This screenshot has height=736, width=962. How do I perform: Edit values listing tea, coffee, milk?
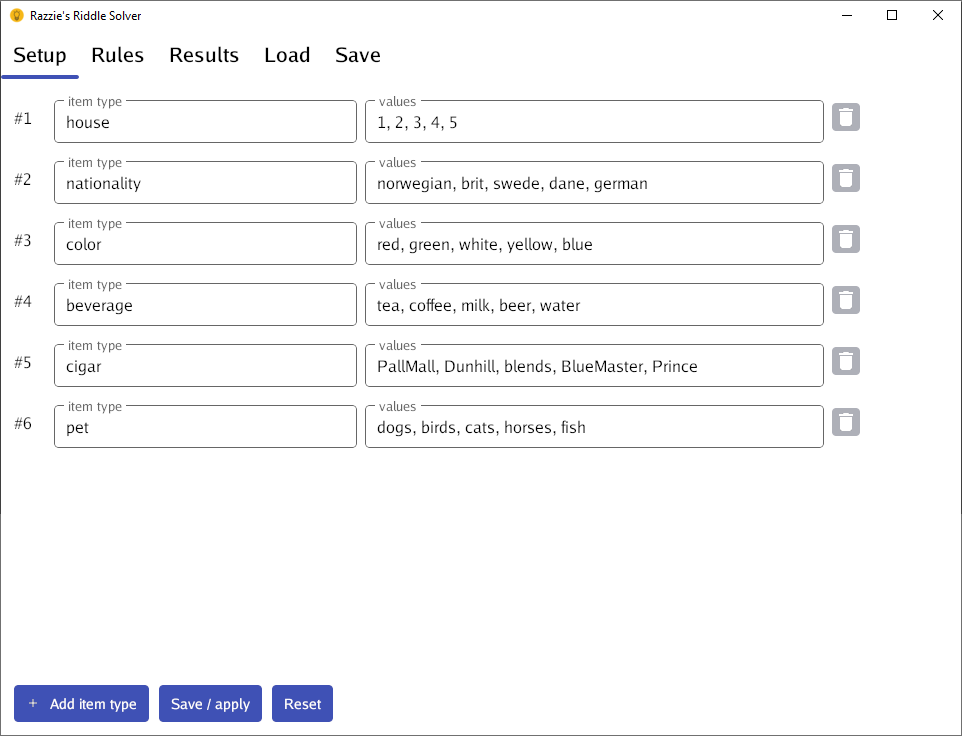(595, 304)
